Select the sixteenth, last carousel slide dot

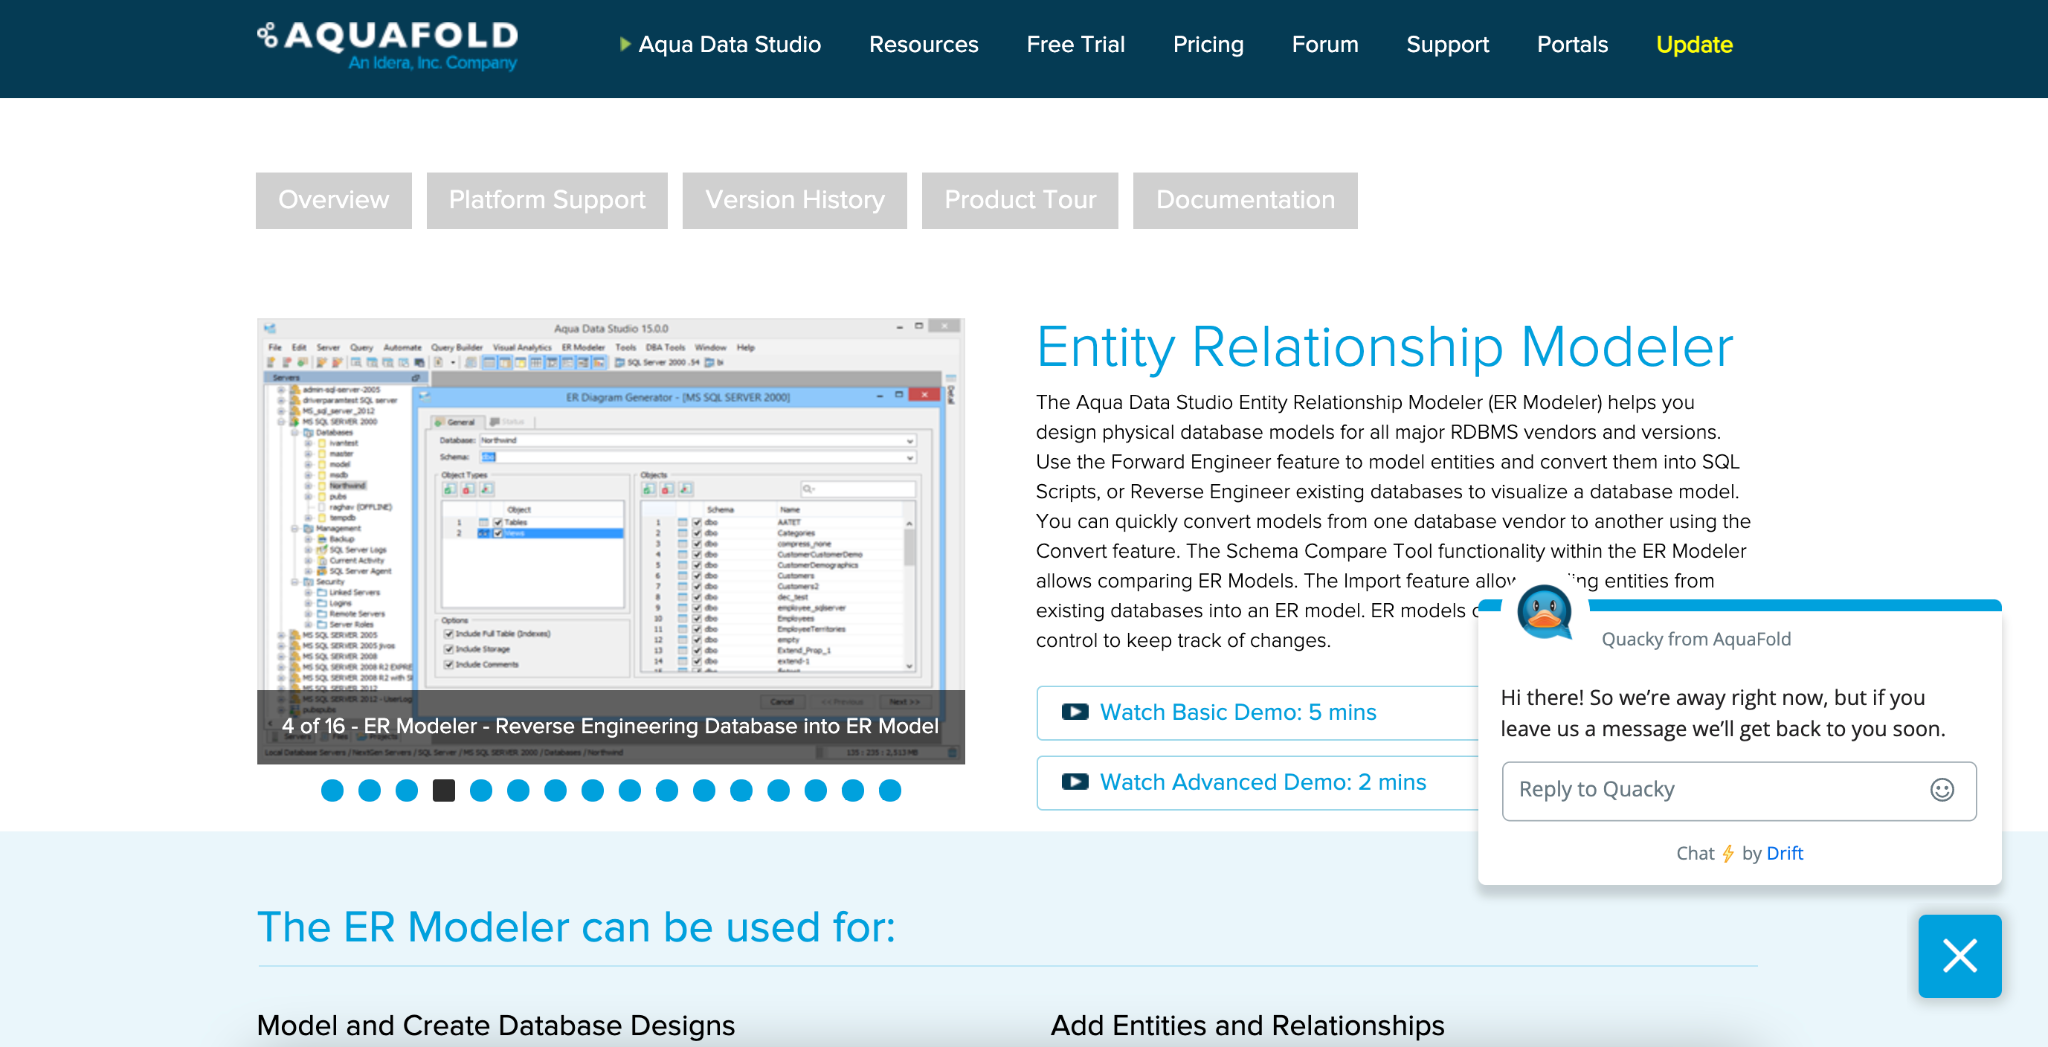890,791
